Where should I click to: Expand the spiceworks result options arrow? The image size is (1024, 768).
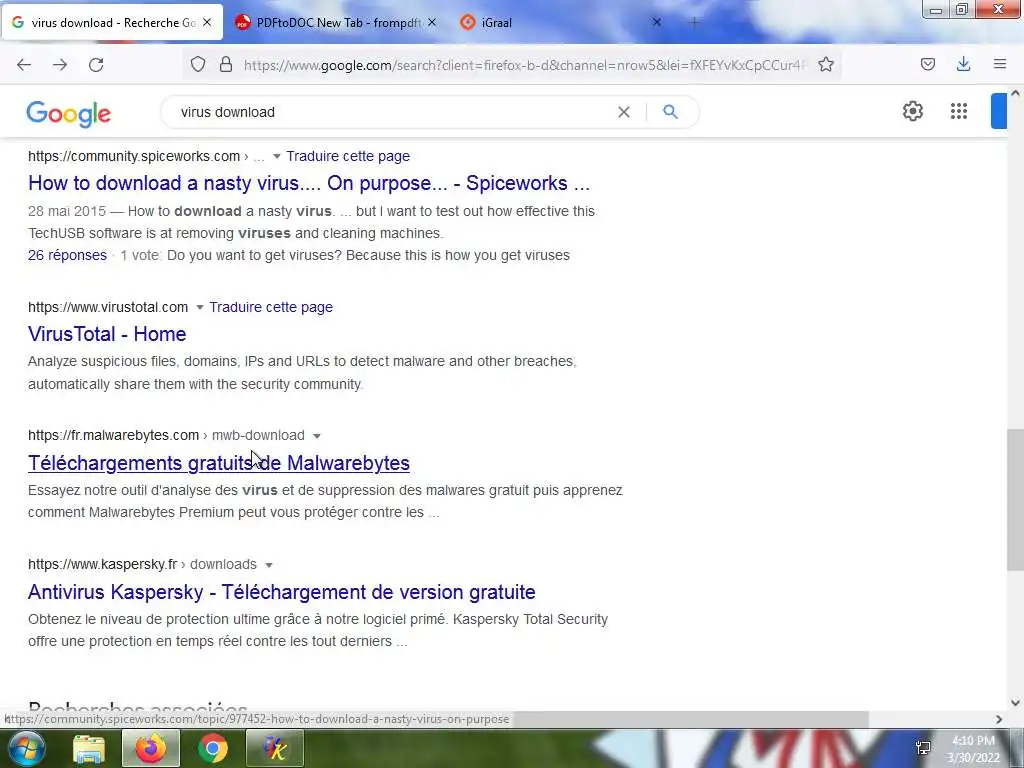point(277,157)
